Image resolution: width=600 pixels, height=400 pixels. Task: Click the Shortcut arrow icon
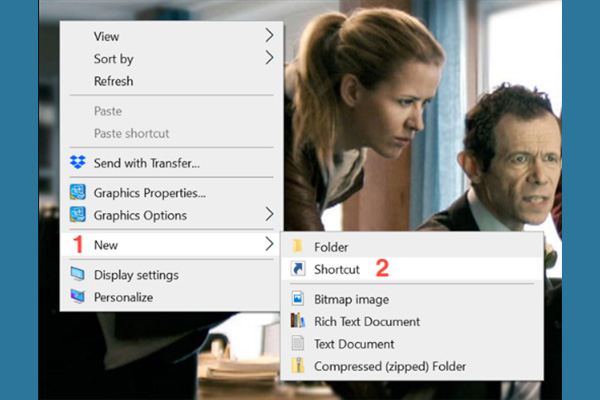298,269
